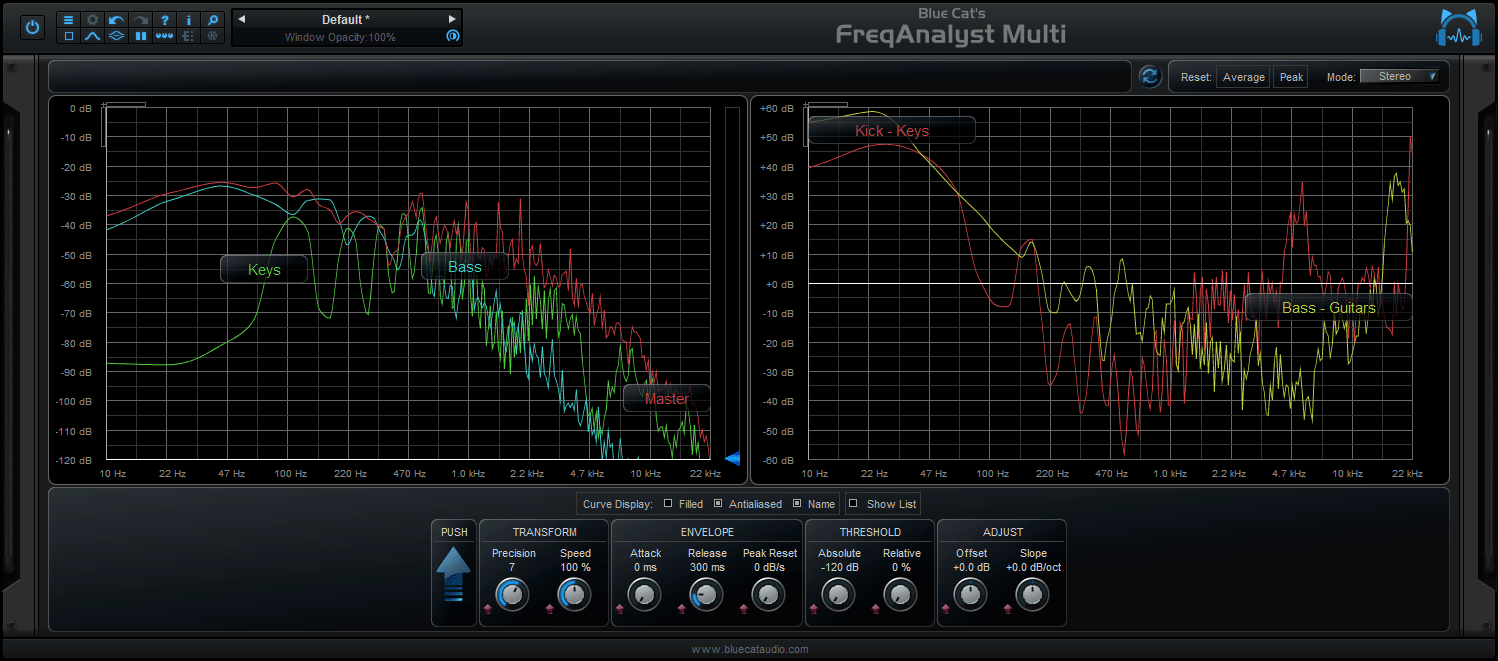
Task: Open the hamburger menu icon
Action: click(68, 20)
